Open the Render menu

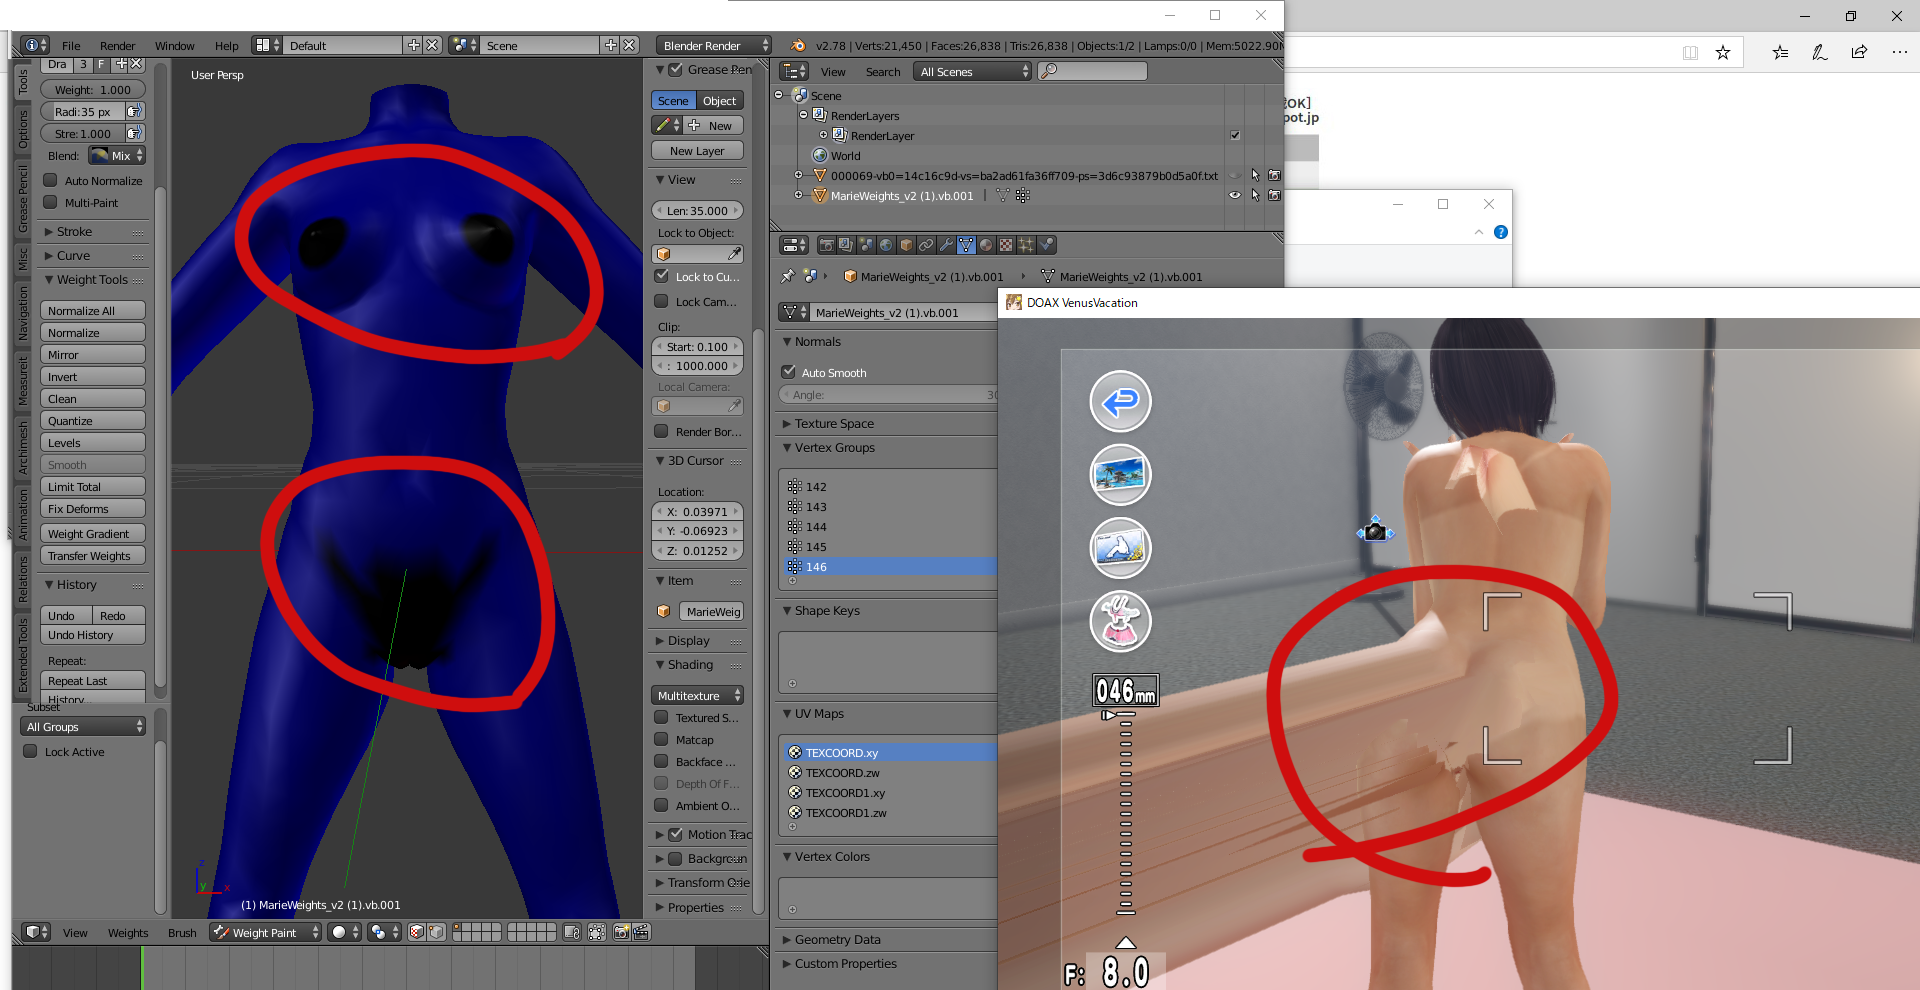pos(117,45)
